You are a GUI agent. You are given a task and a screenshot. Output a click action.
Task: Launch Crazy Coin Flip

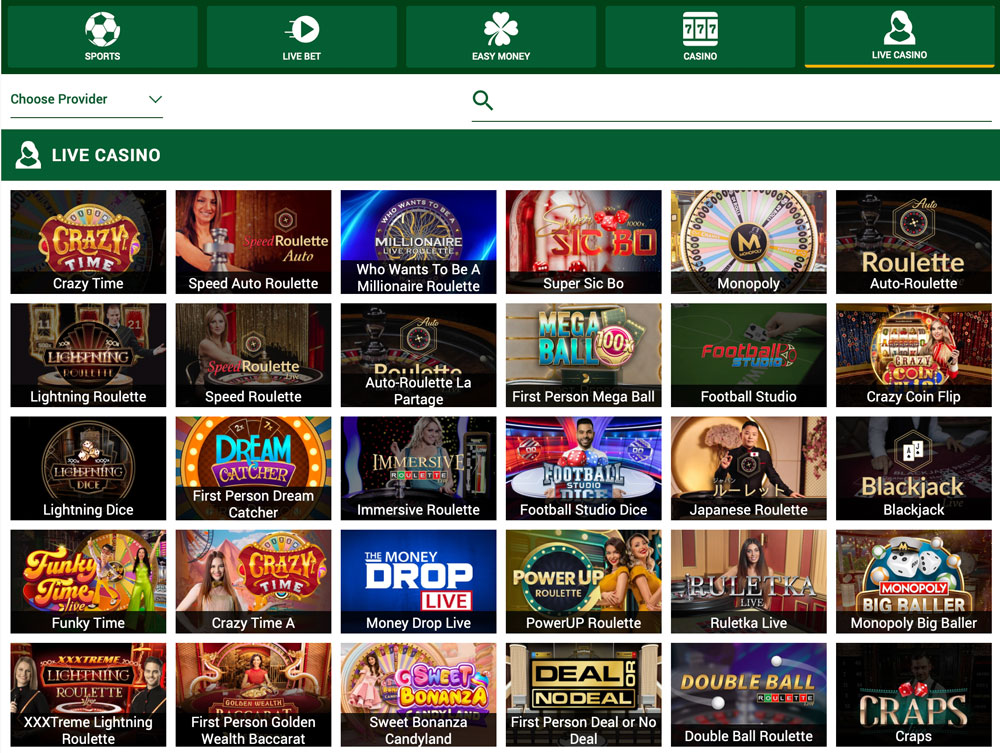tap(914, 355)
